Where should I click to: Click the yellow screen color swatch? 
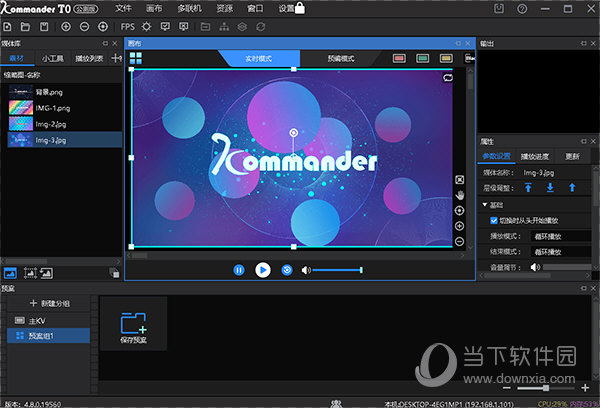[x=446, y=58]
